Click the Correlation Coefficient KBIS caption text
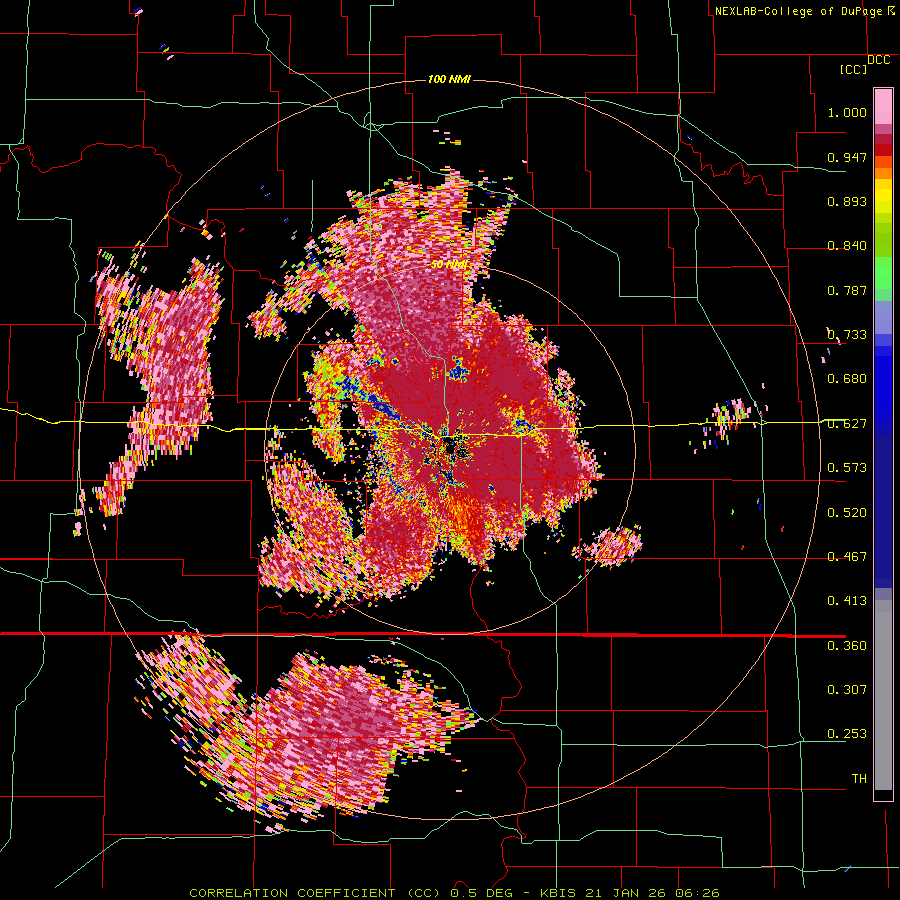The height and width of the screenshot is (900, 900). coord(454,893)
